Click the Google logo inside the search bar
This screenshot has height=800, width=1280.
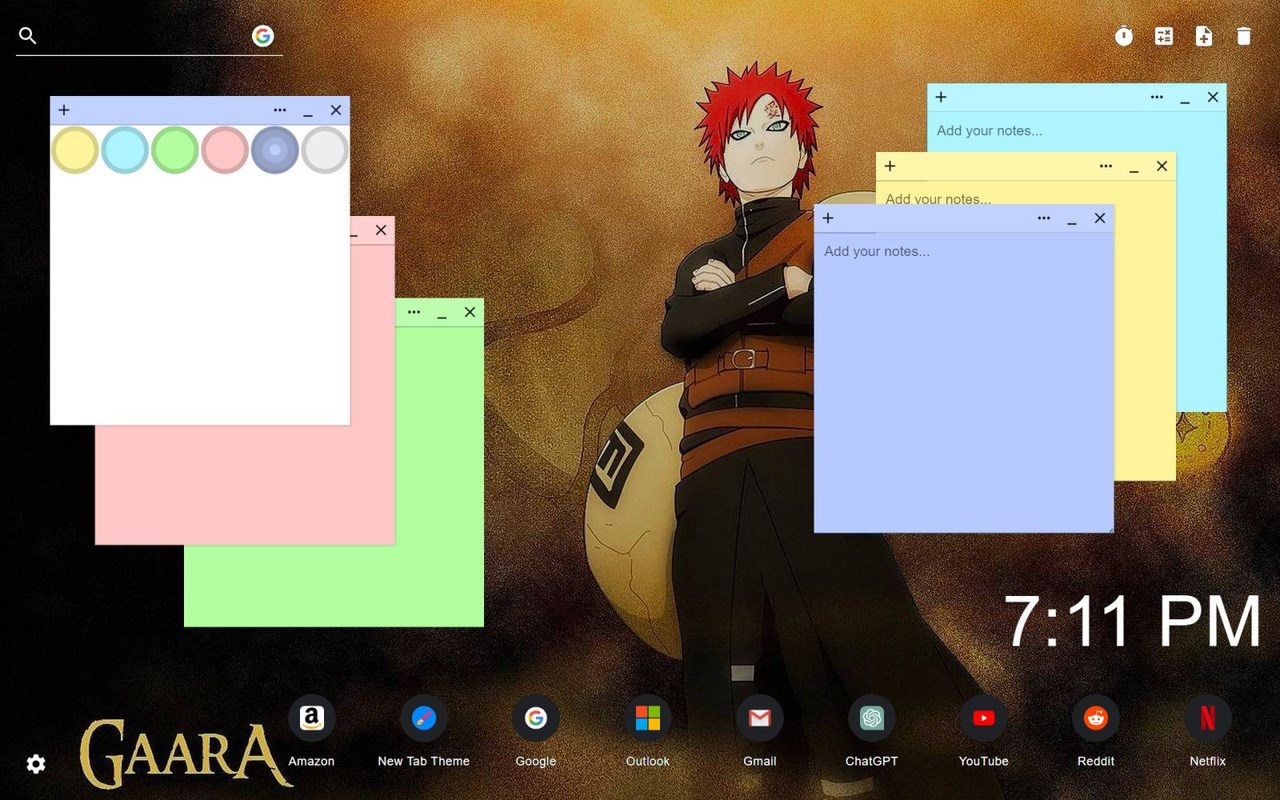tap(263, 36)
